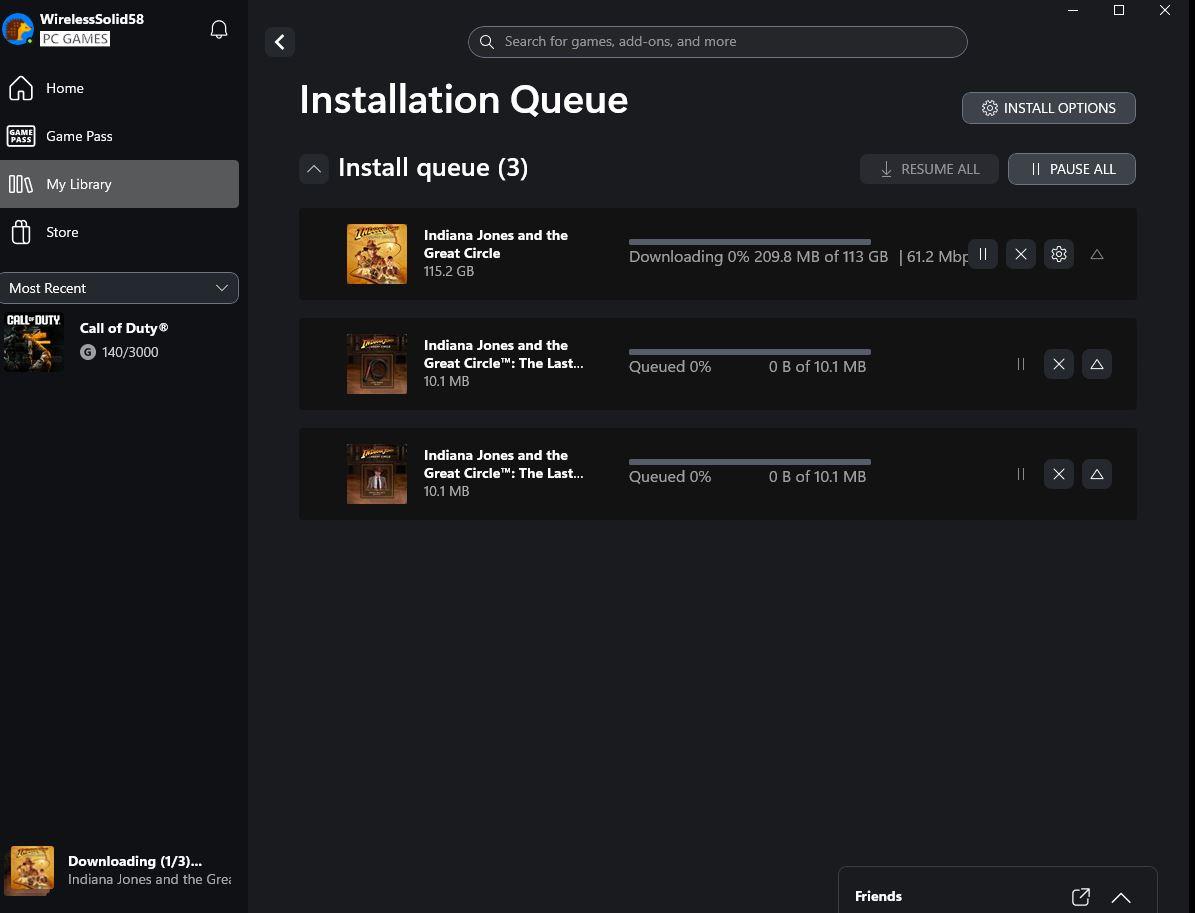This screenshot has height=913, width=1195.
Task: Click the back arrow button
Action: pyautogui.click(x=280, y=42)
